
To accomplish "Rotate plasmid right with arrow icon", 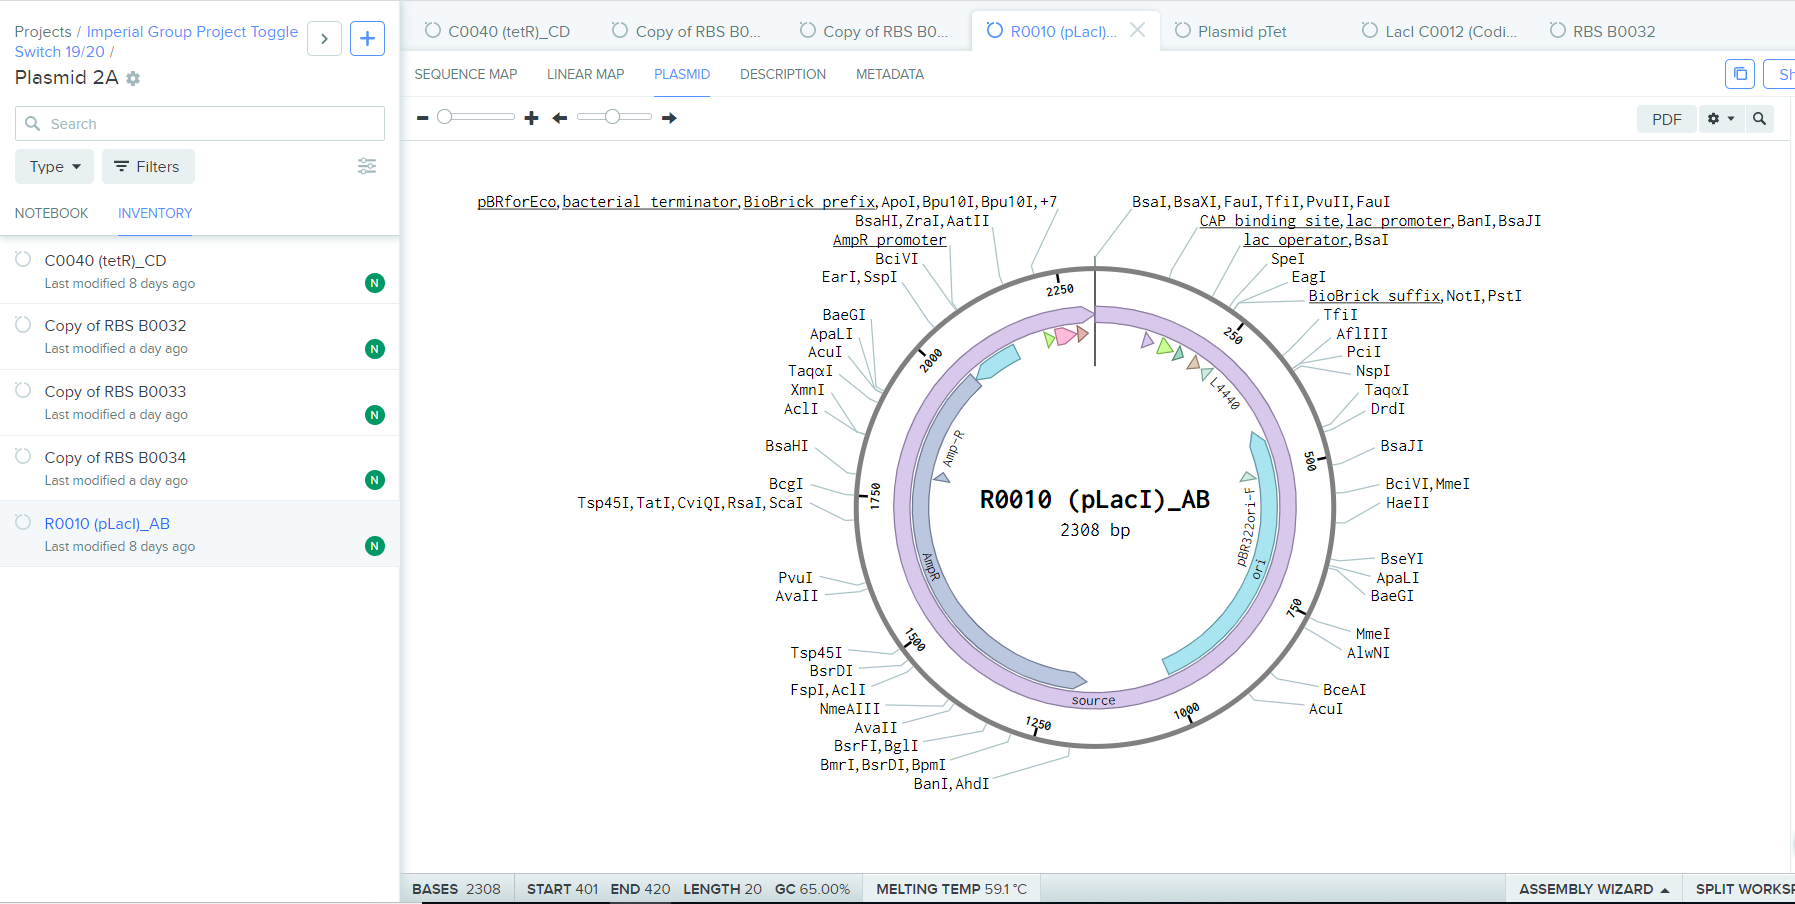I will tap(669, 118).
